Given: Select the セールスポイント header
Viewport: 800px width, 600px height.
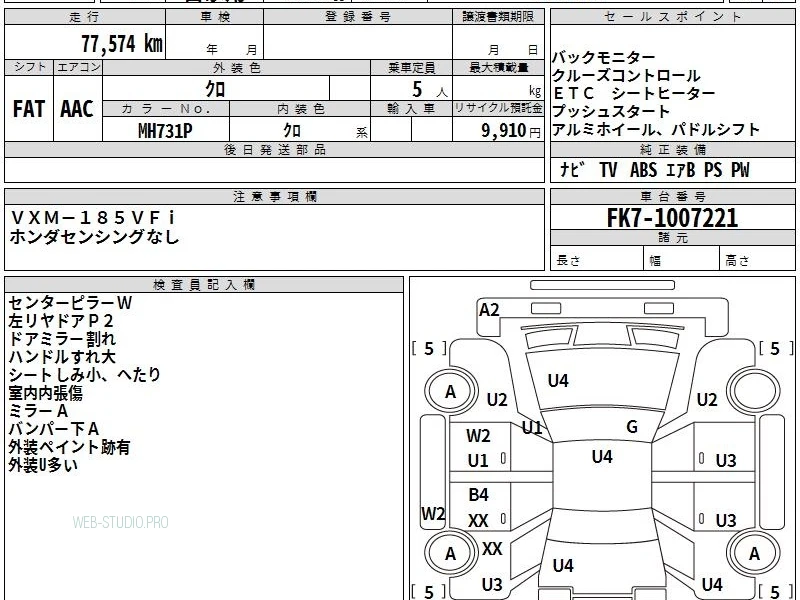Looking at the screenshot, I should pos(672,17).
